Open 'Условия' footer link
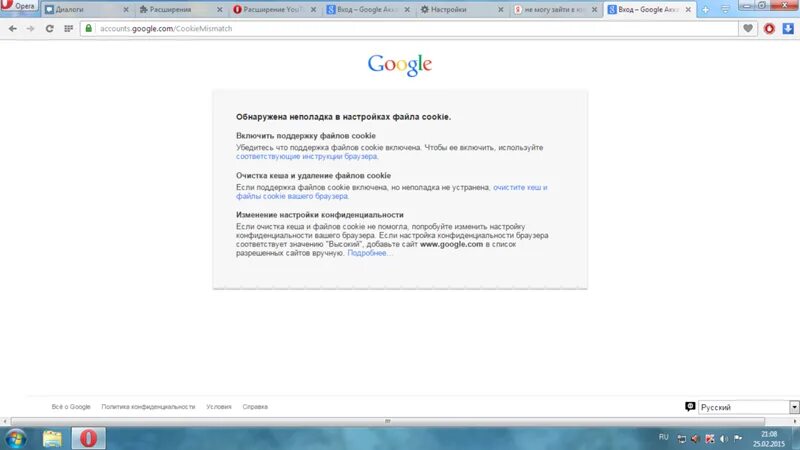 tap(219, 407)
